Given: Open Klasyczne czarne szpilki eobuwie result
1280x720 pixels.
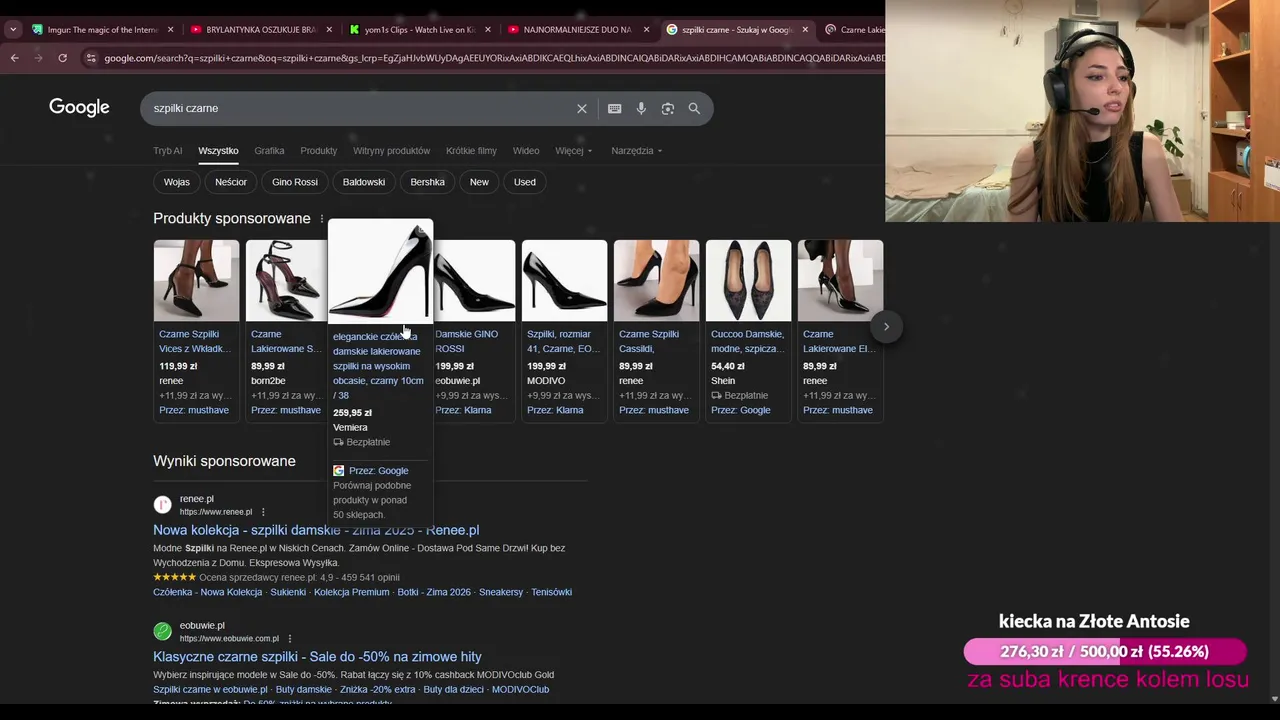Looking at the screenshot, I should [317, 657].
